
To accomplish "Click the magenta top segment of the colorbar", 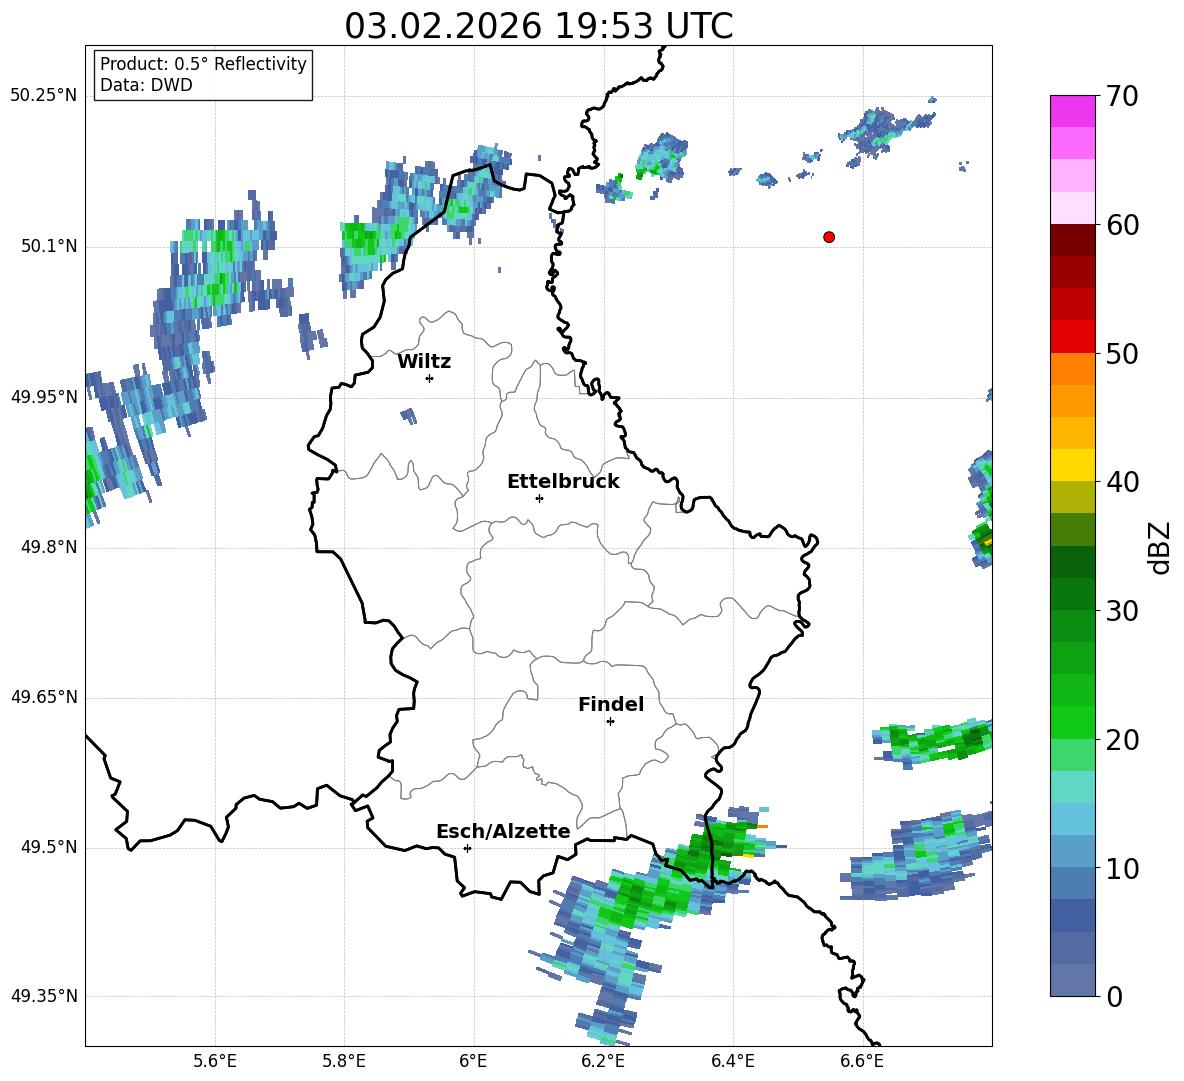I will [x=1072, y=112].
